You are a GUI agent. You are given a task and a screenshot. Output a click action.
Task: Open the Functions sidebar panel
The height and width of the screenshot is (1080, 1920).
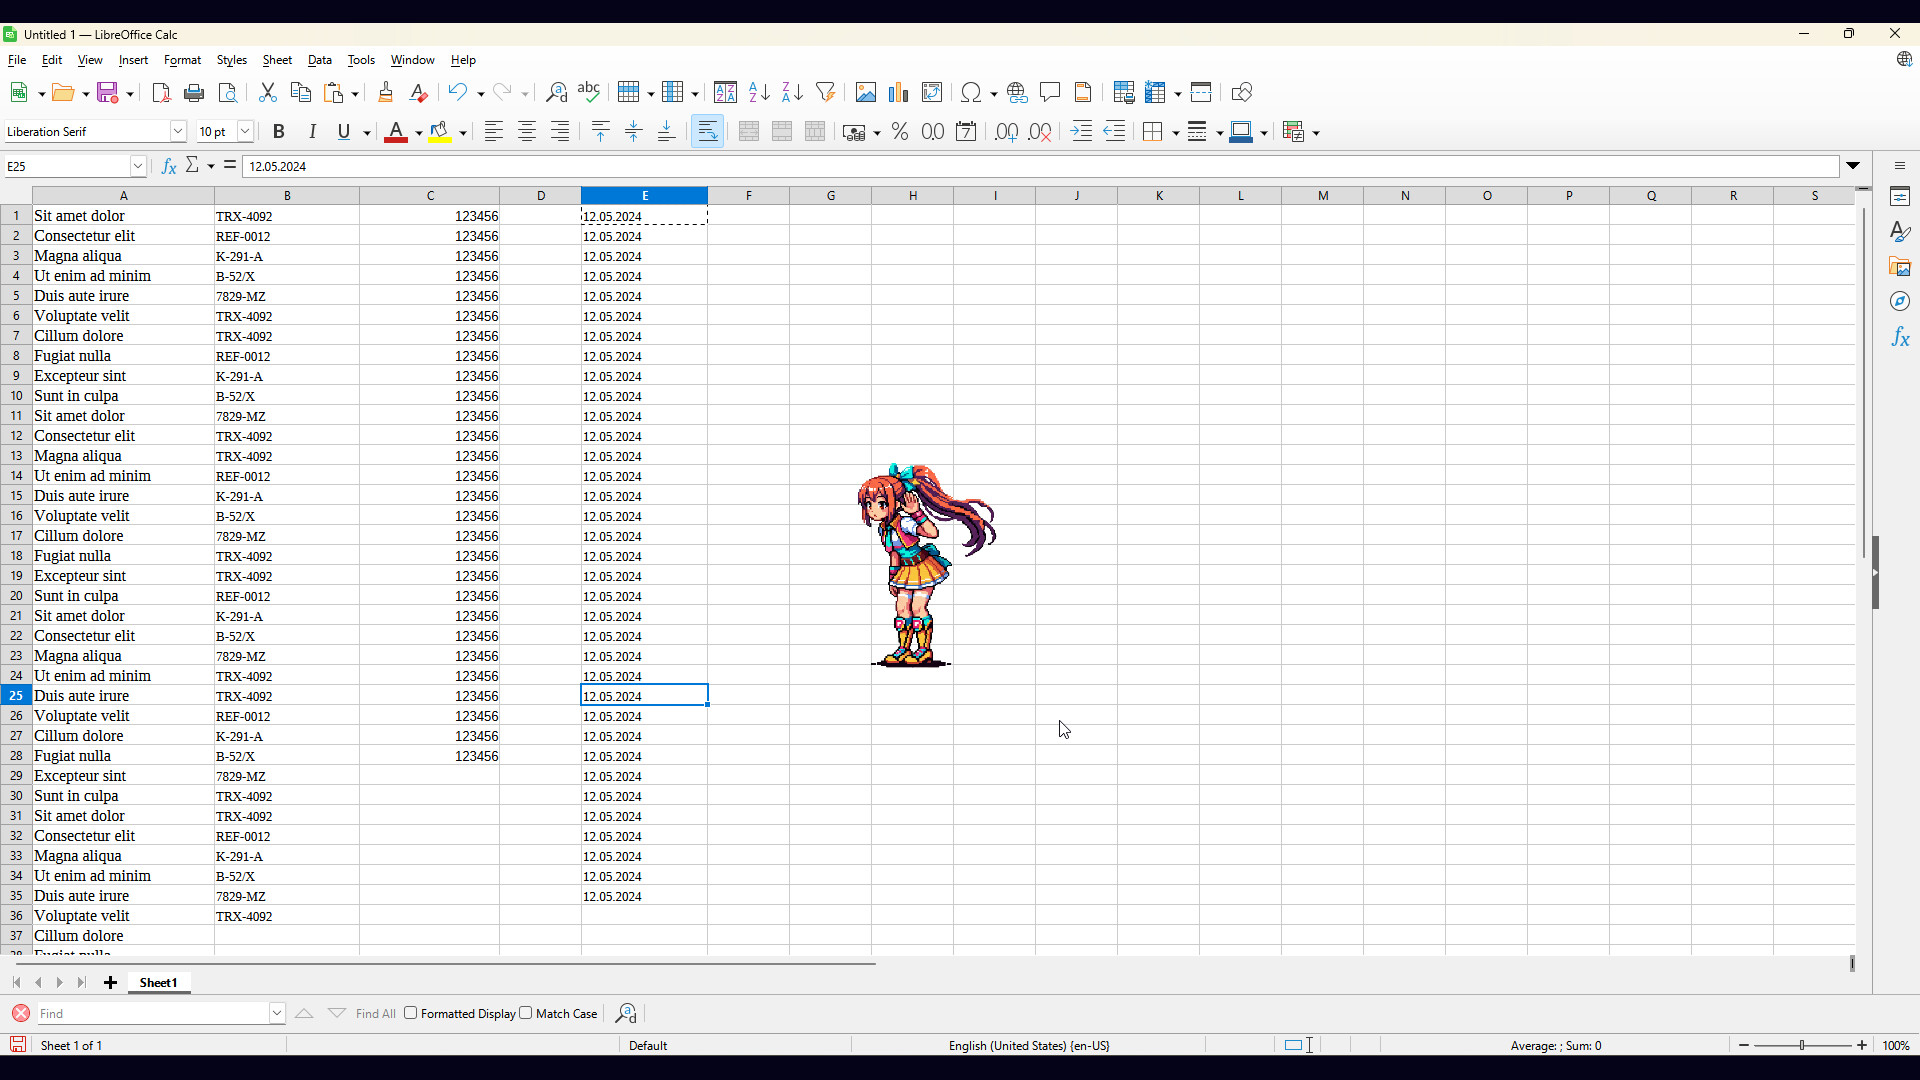[x=1901, y=337]
